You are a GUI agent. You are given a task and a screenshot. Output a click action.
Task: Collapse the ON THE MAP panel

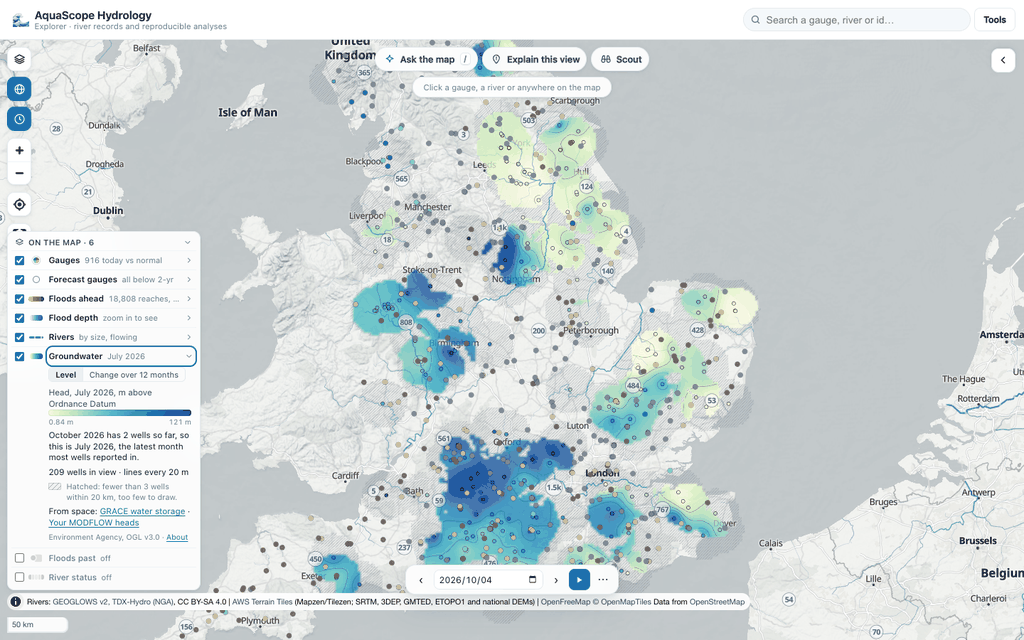tap(187, 242)
